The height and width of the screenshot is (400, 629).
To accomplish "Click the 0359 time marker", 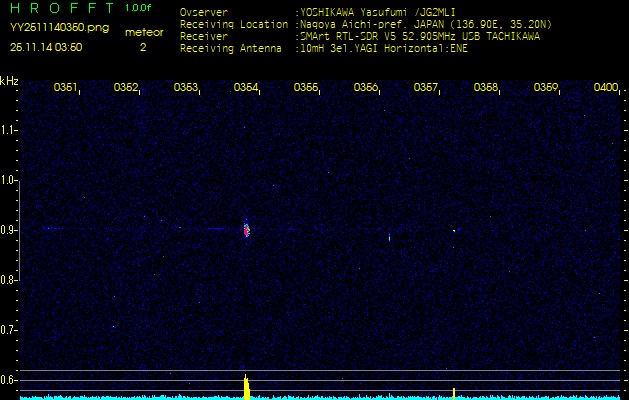I will click(546, 87).
